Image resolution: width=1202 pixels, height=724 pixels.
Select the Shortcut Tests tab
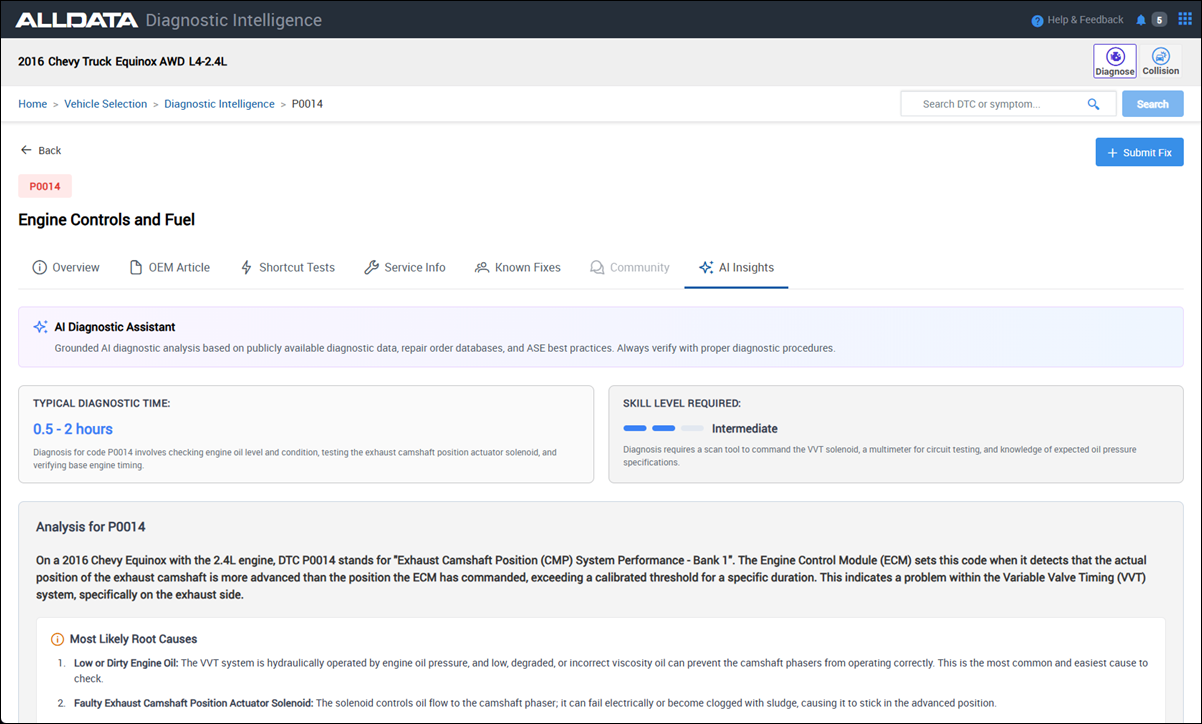click(287, 268)
